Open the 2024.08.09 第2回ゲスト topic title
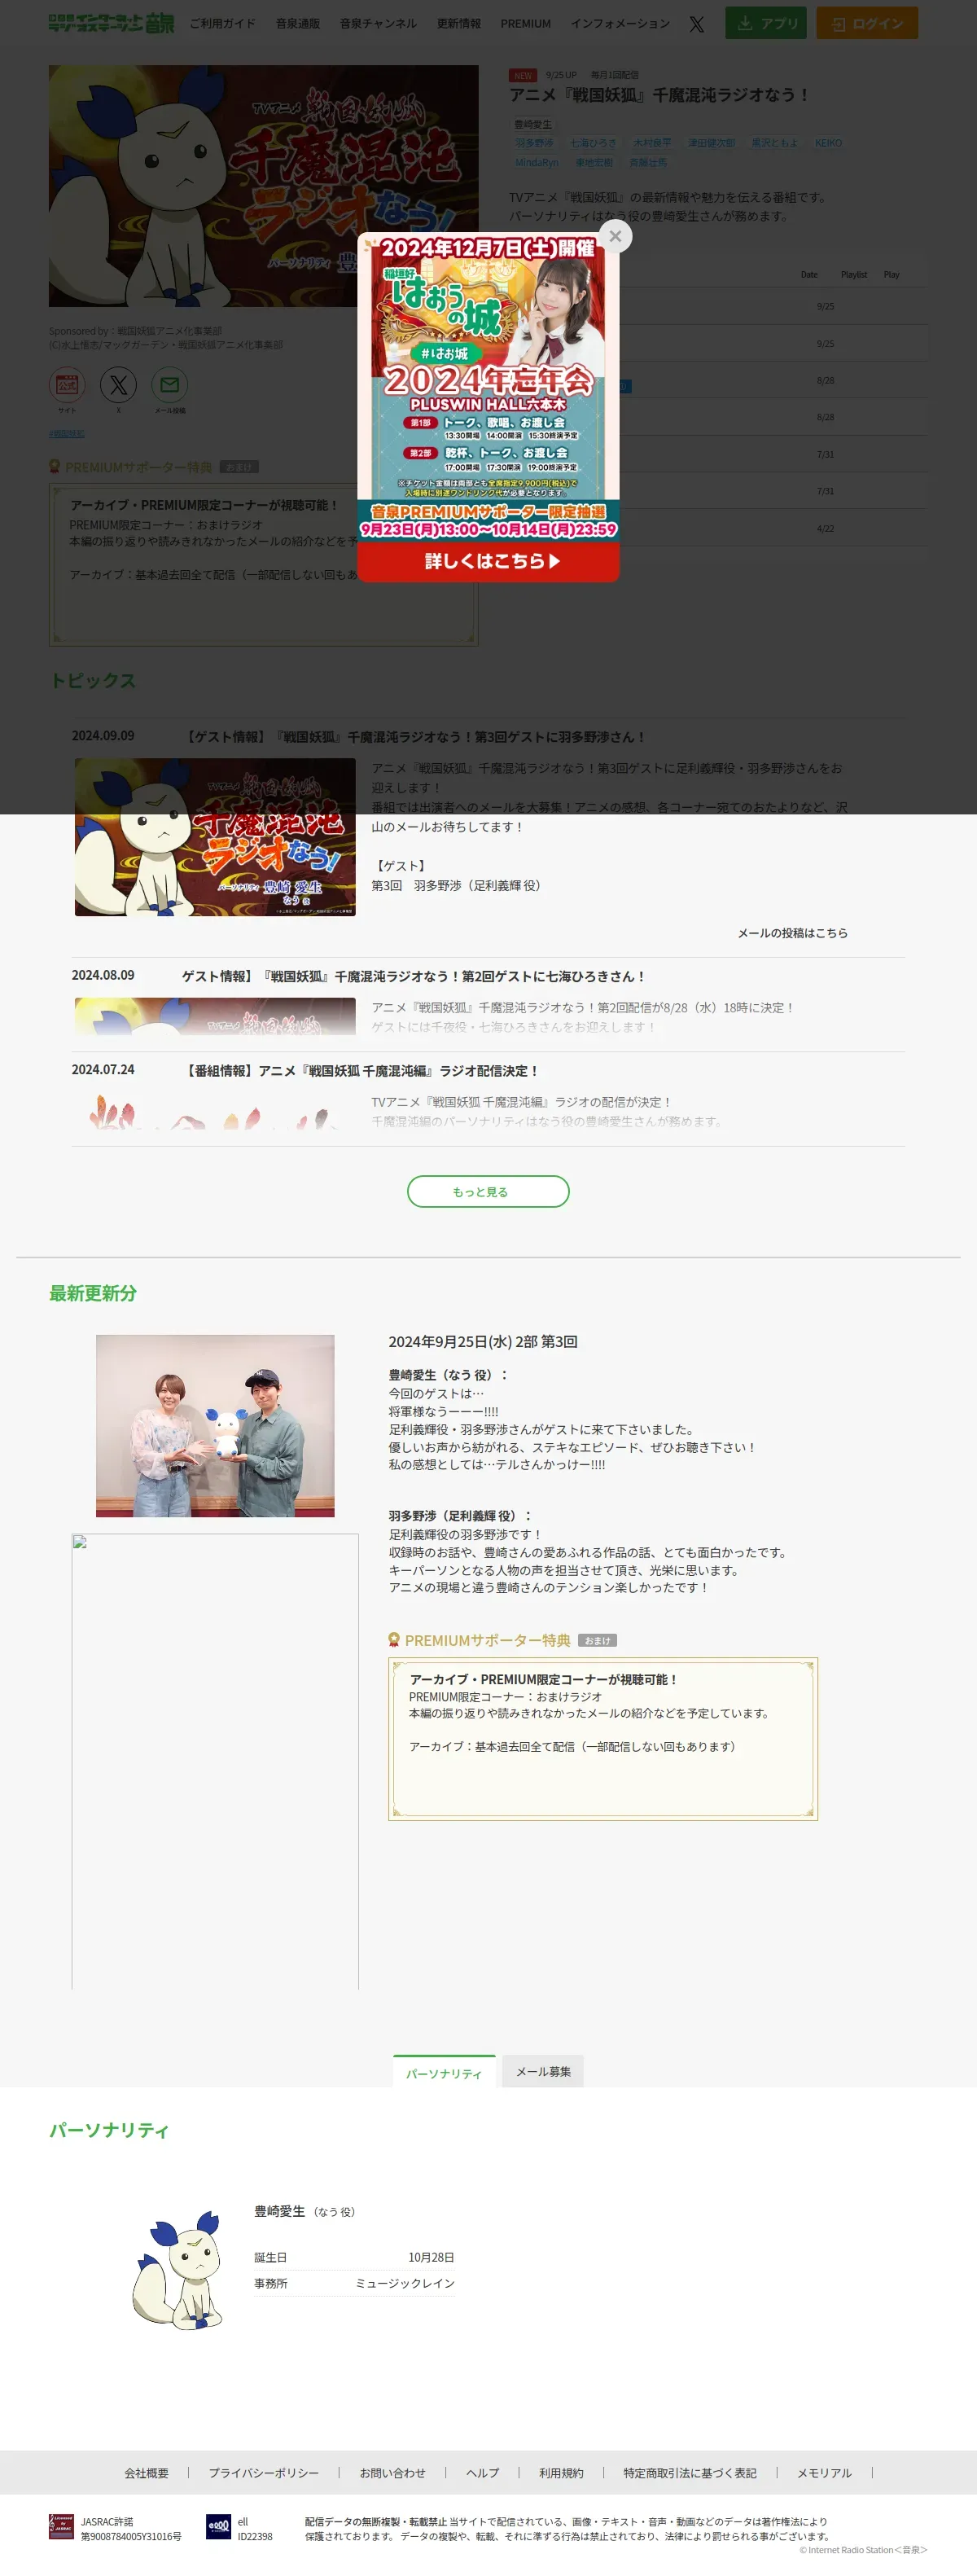977x2576 pixels. [414, 976]
